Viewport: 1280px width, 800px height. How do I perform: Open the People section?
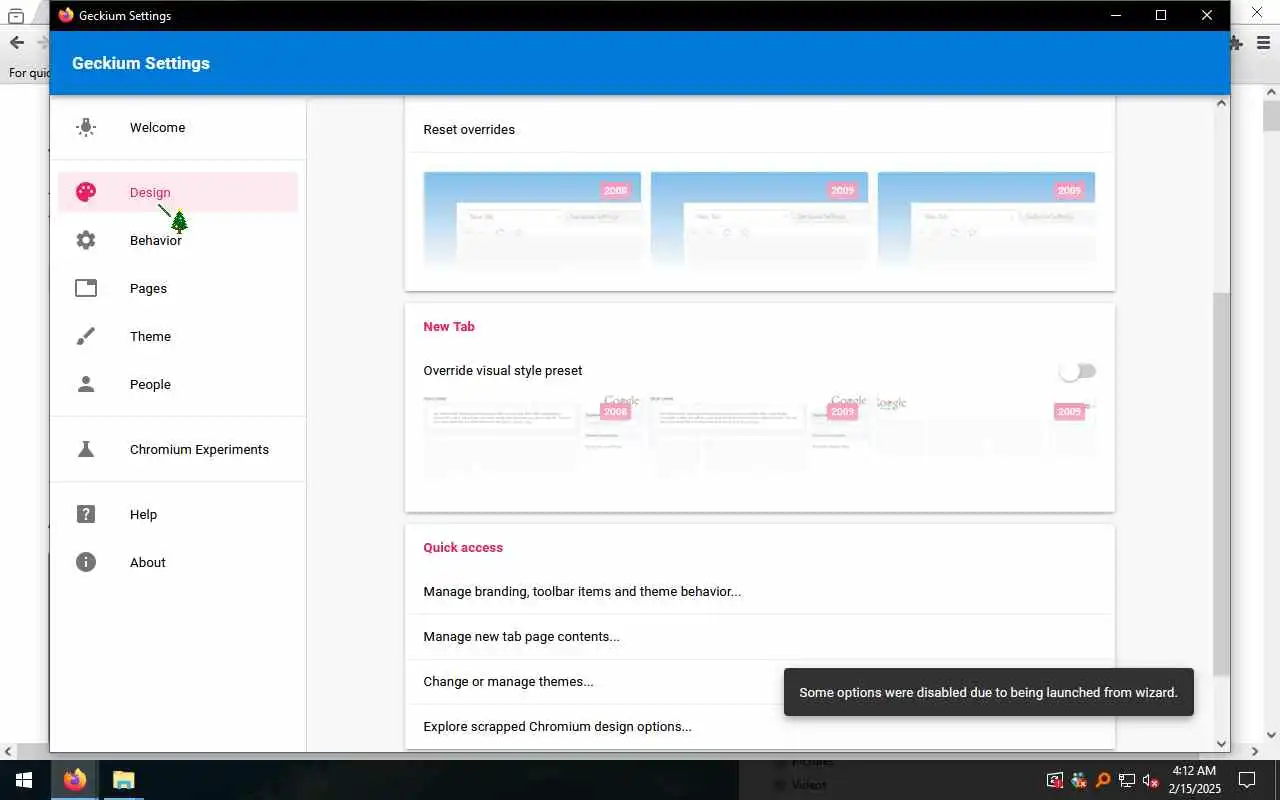click(177, 384)
